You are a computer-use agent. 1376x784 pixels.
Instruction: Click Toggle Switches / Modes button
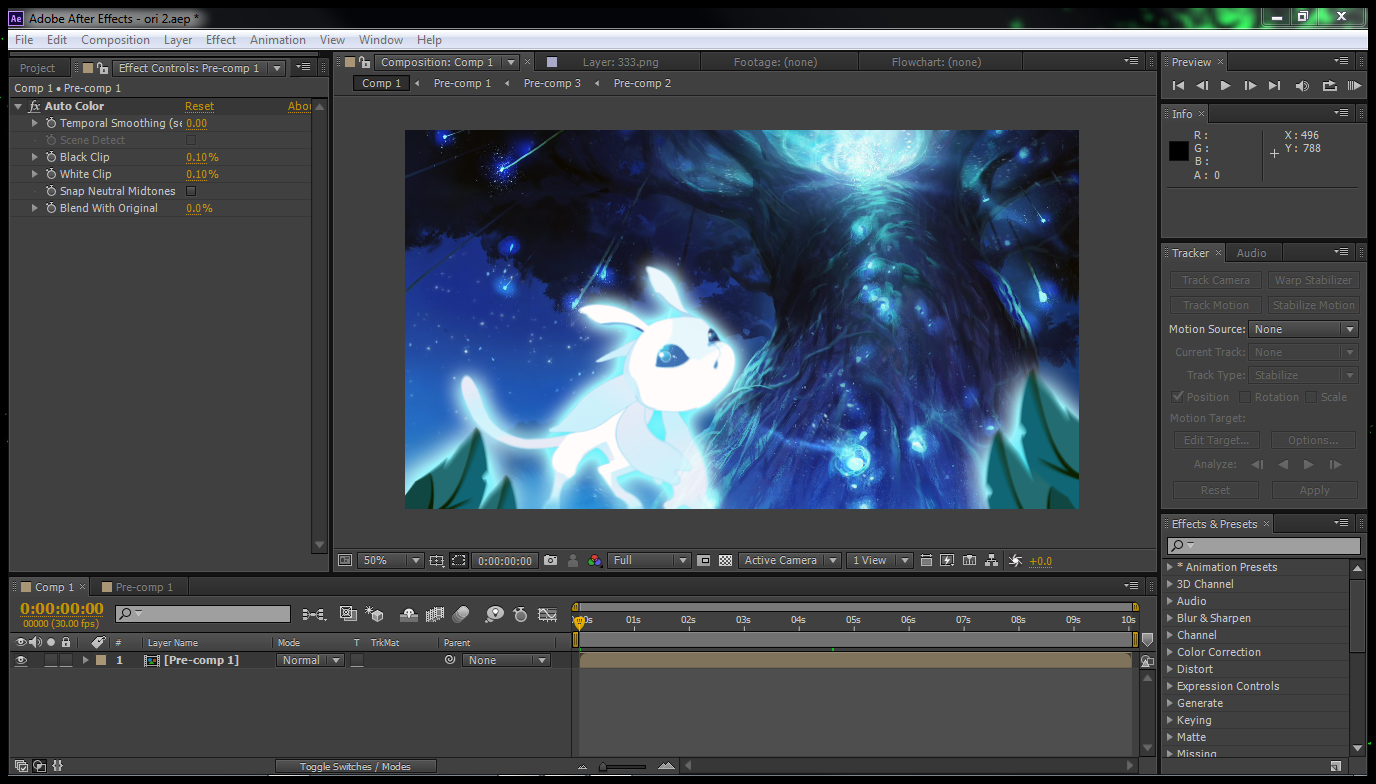click(x=355, y=767)
